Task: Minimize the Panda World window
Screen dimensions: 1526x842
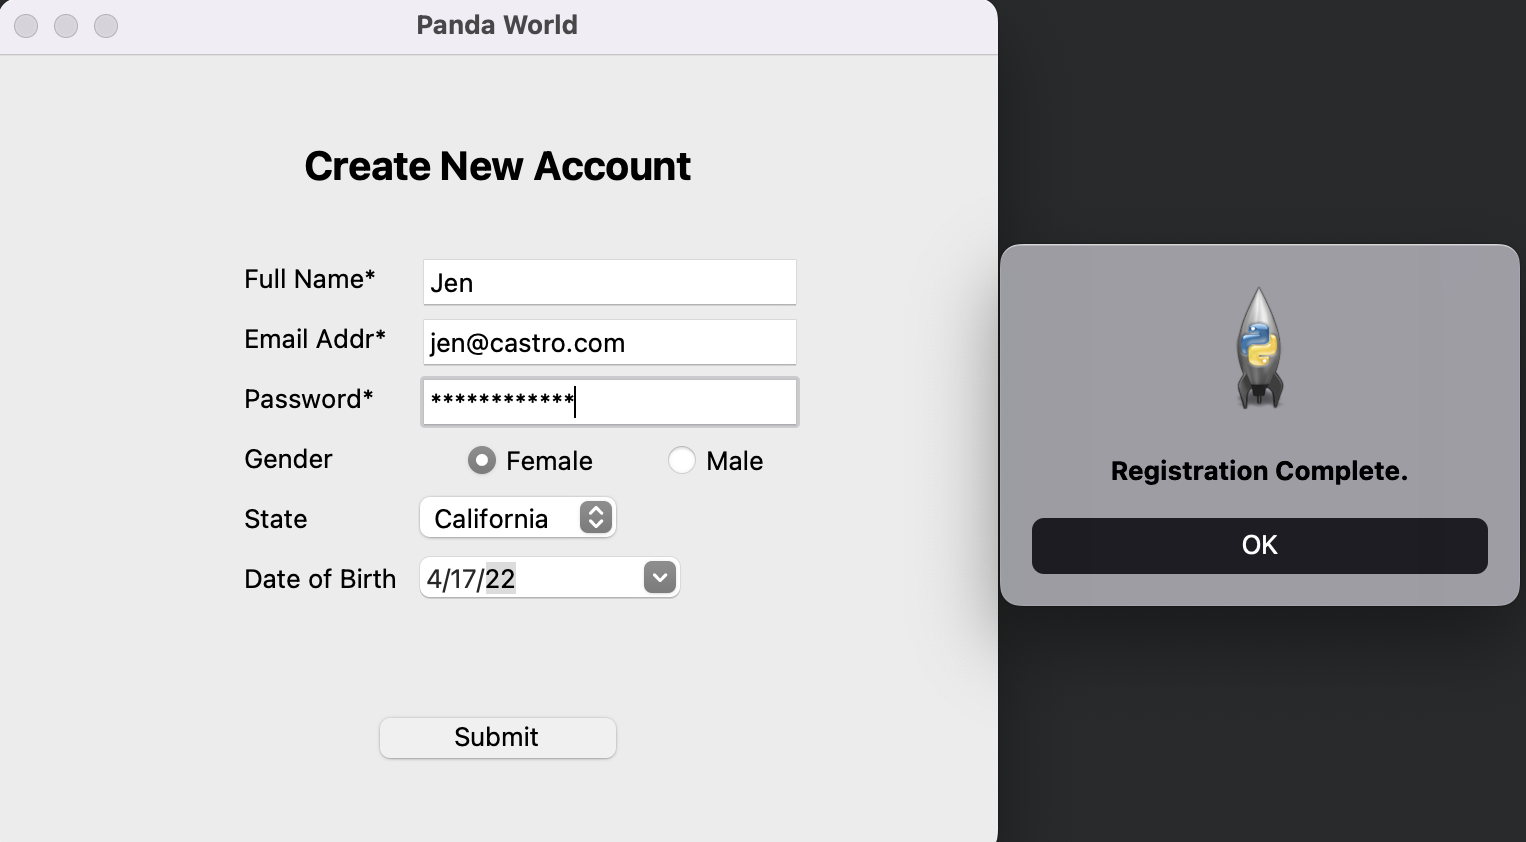Action: pos(66,26)
